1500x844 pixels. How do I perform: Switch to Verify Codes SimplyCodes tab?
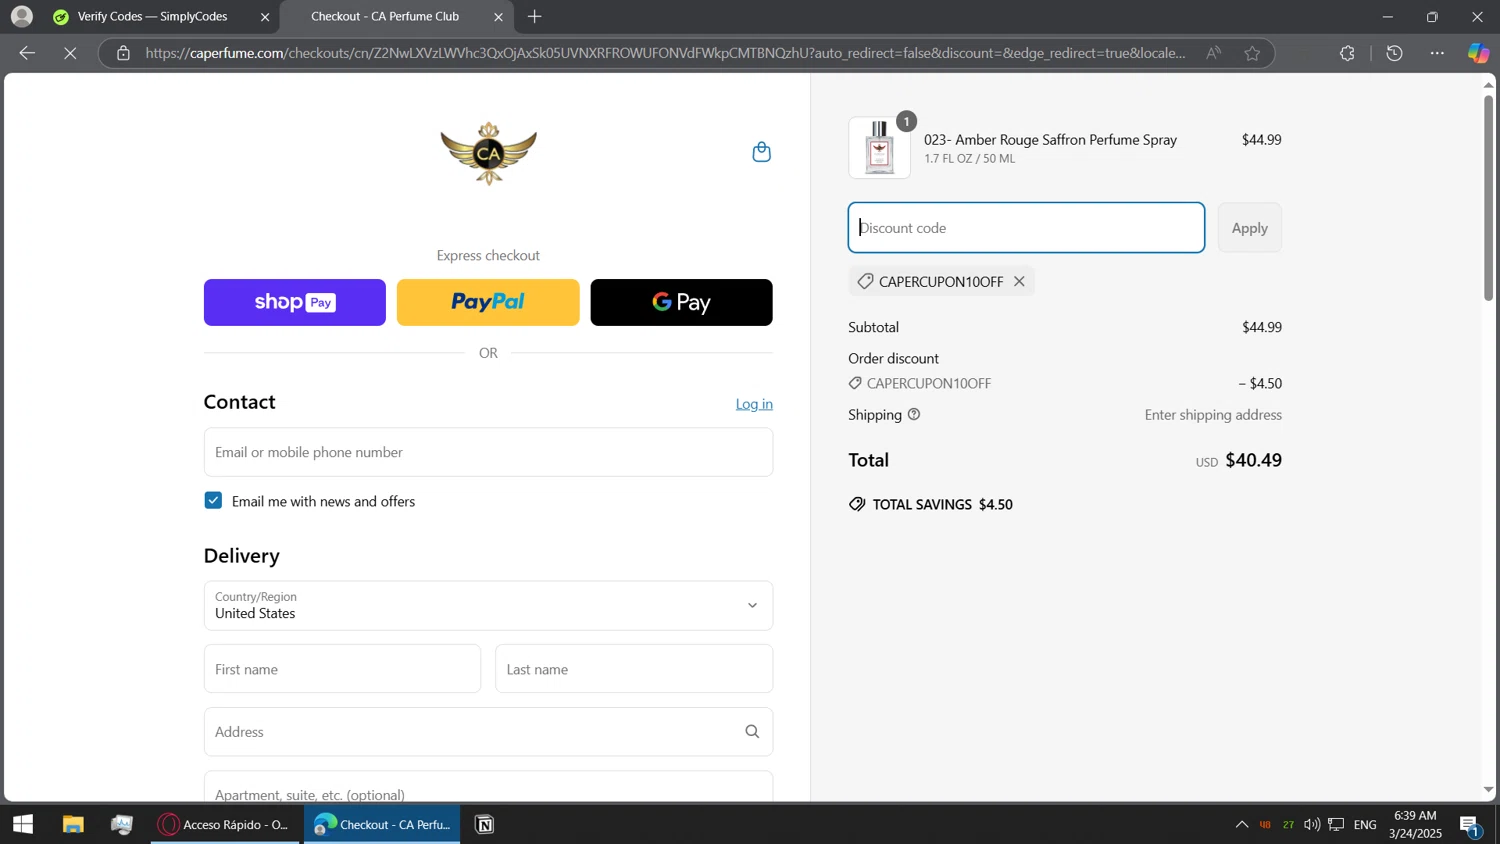(x=162, y=17)
